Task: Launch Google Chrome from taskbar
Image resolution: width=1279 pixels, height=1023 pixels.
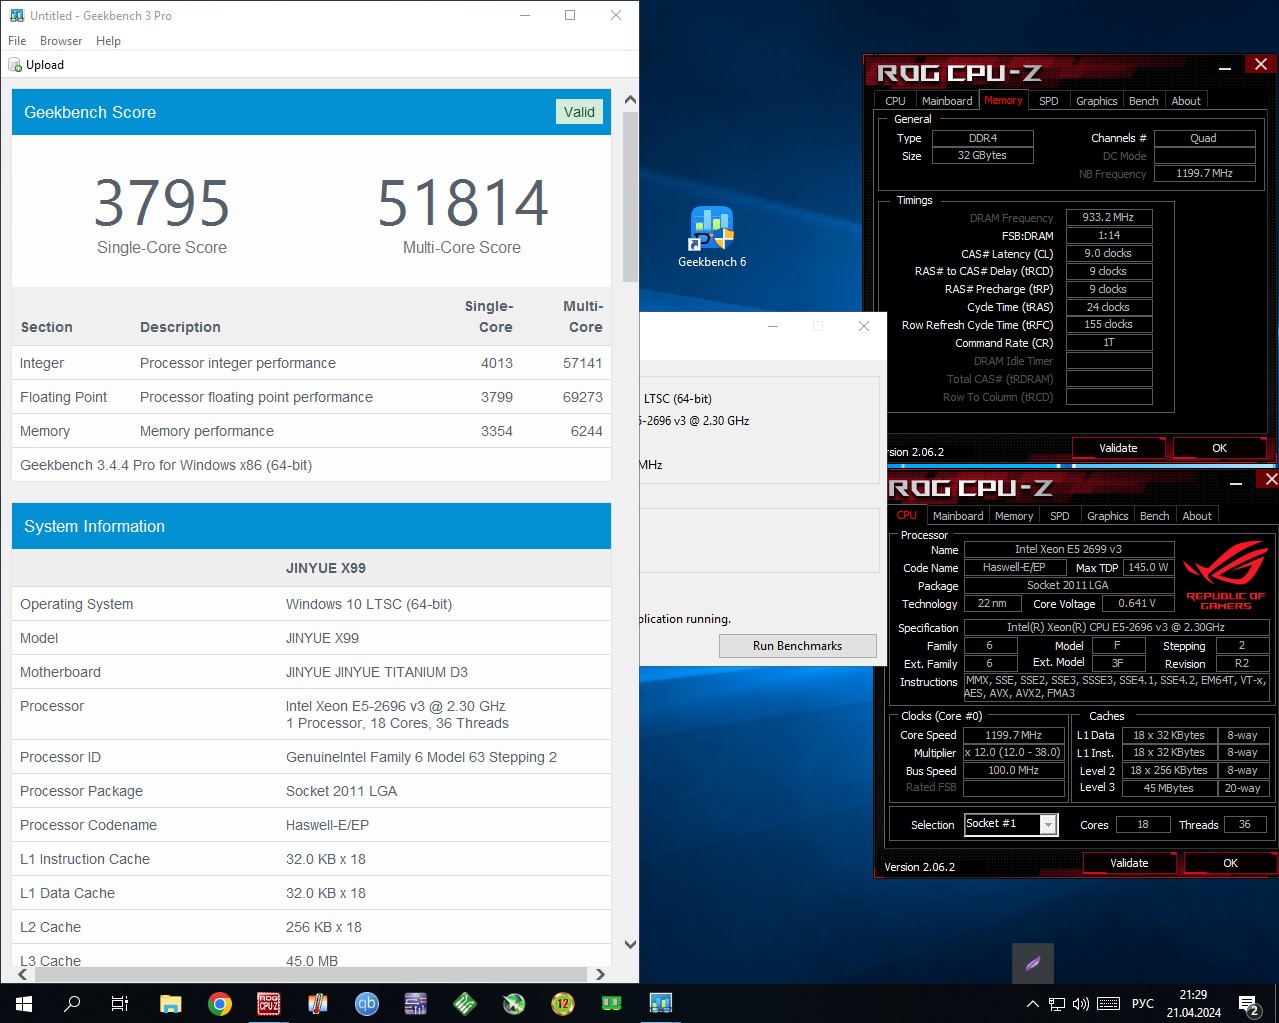Action: (x=220, y=1003)
